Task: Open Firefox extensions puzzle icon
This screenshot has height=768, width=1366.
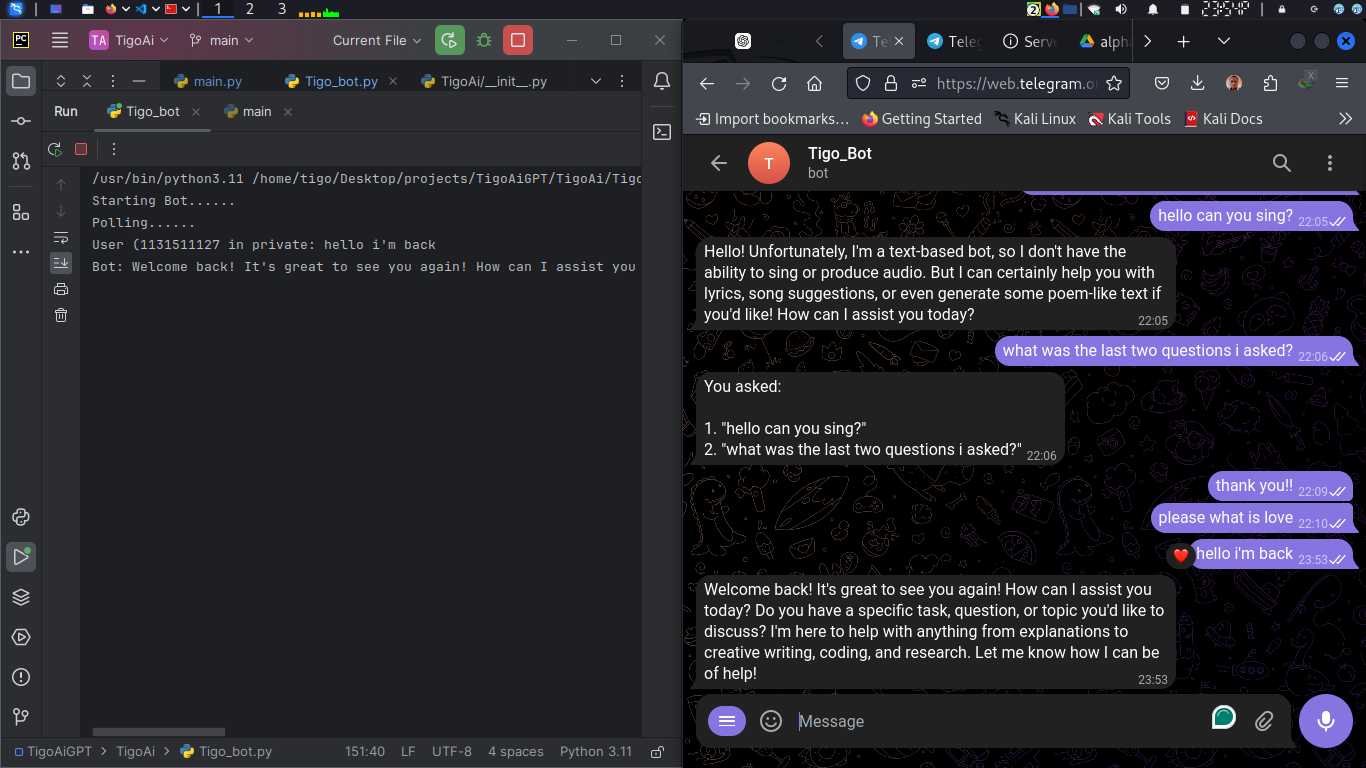Action: pyautogui.click(x=1270, y=84)
